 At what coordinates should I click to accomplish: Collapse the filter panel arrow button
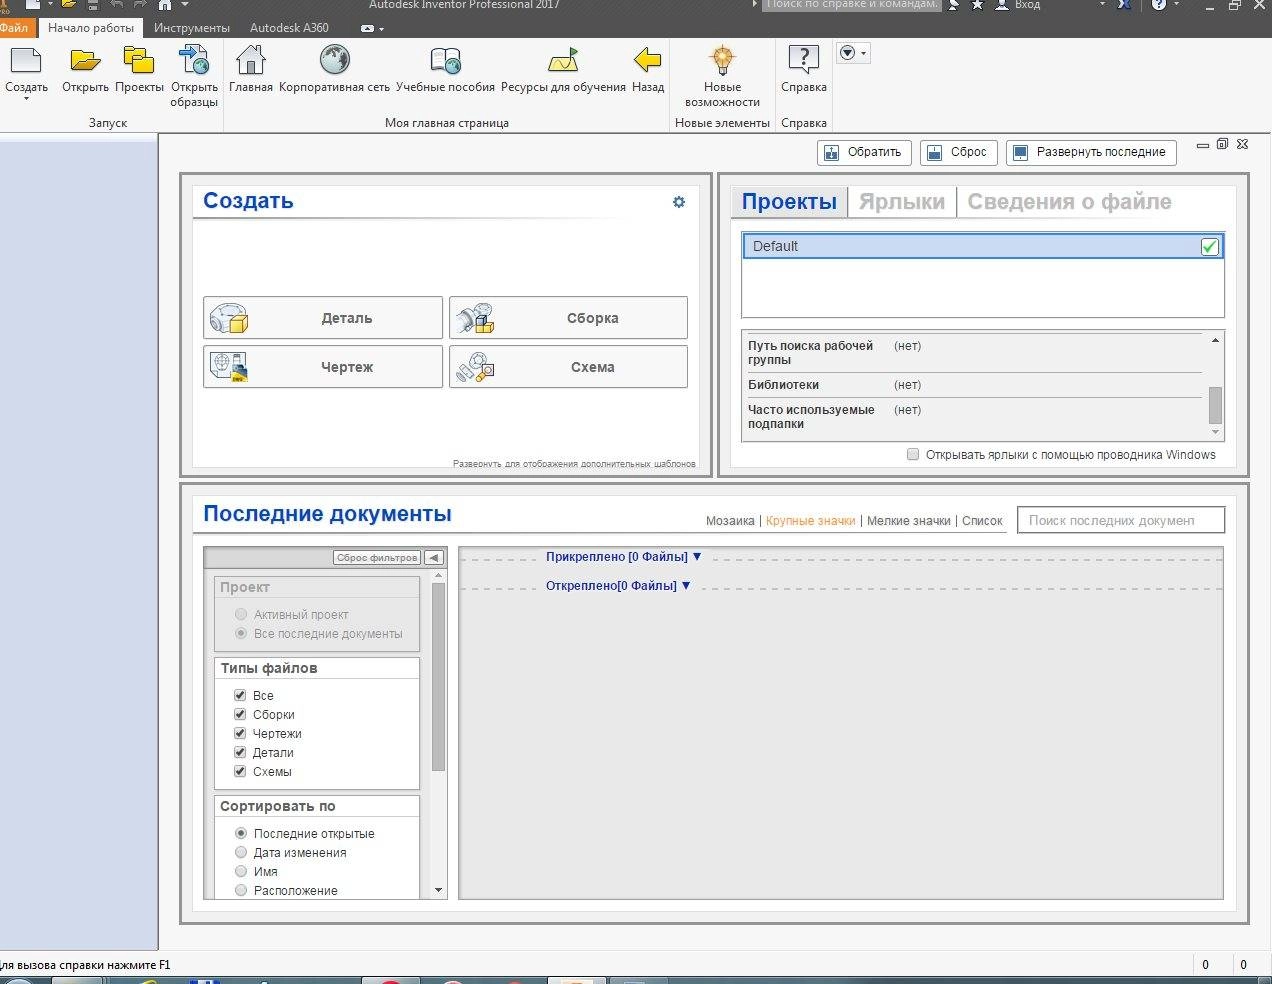434,558
